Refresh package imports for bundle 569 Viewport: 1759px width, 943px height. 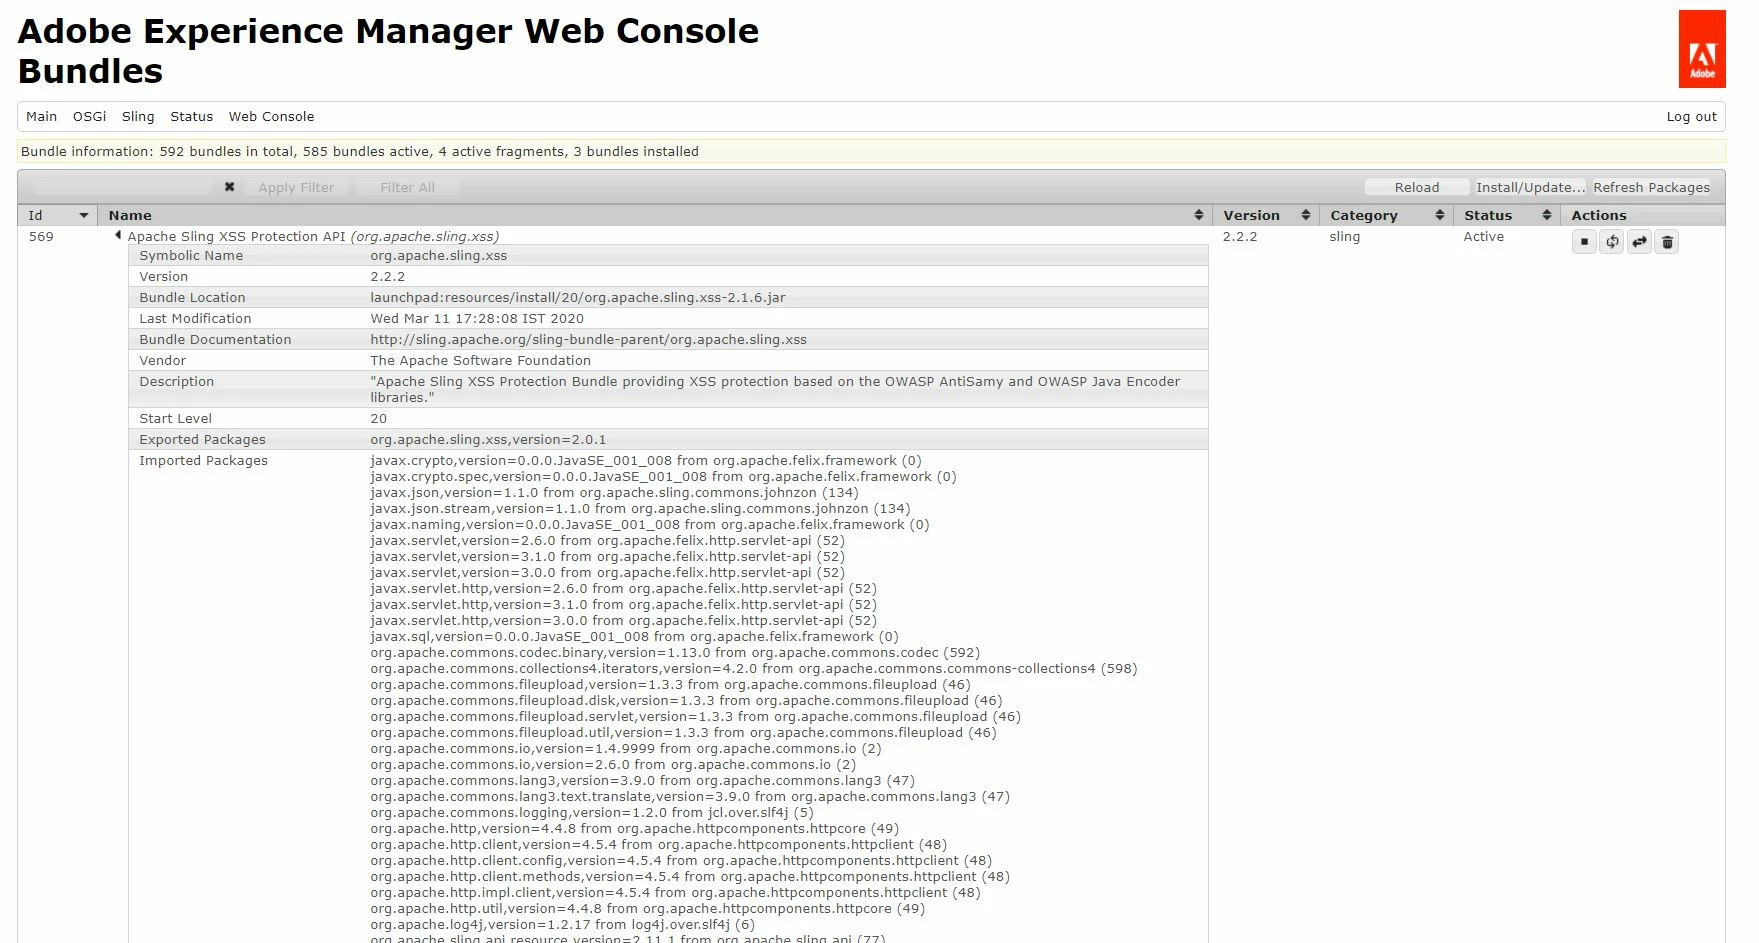(1612, 242)
